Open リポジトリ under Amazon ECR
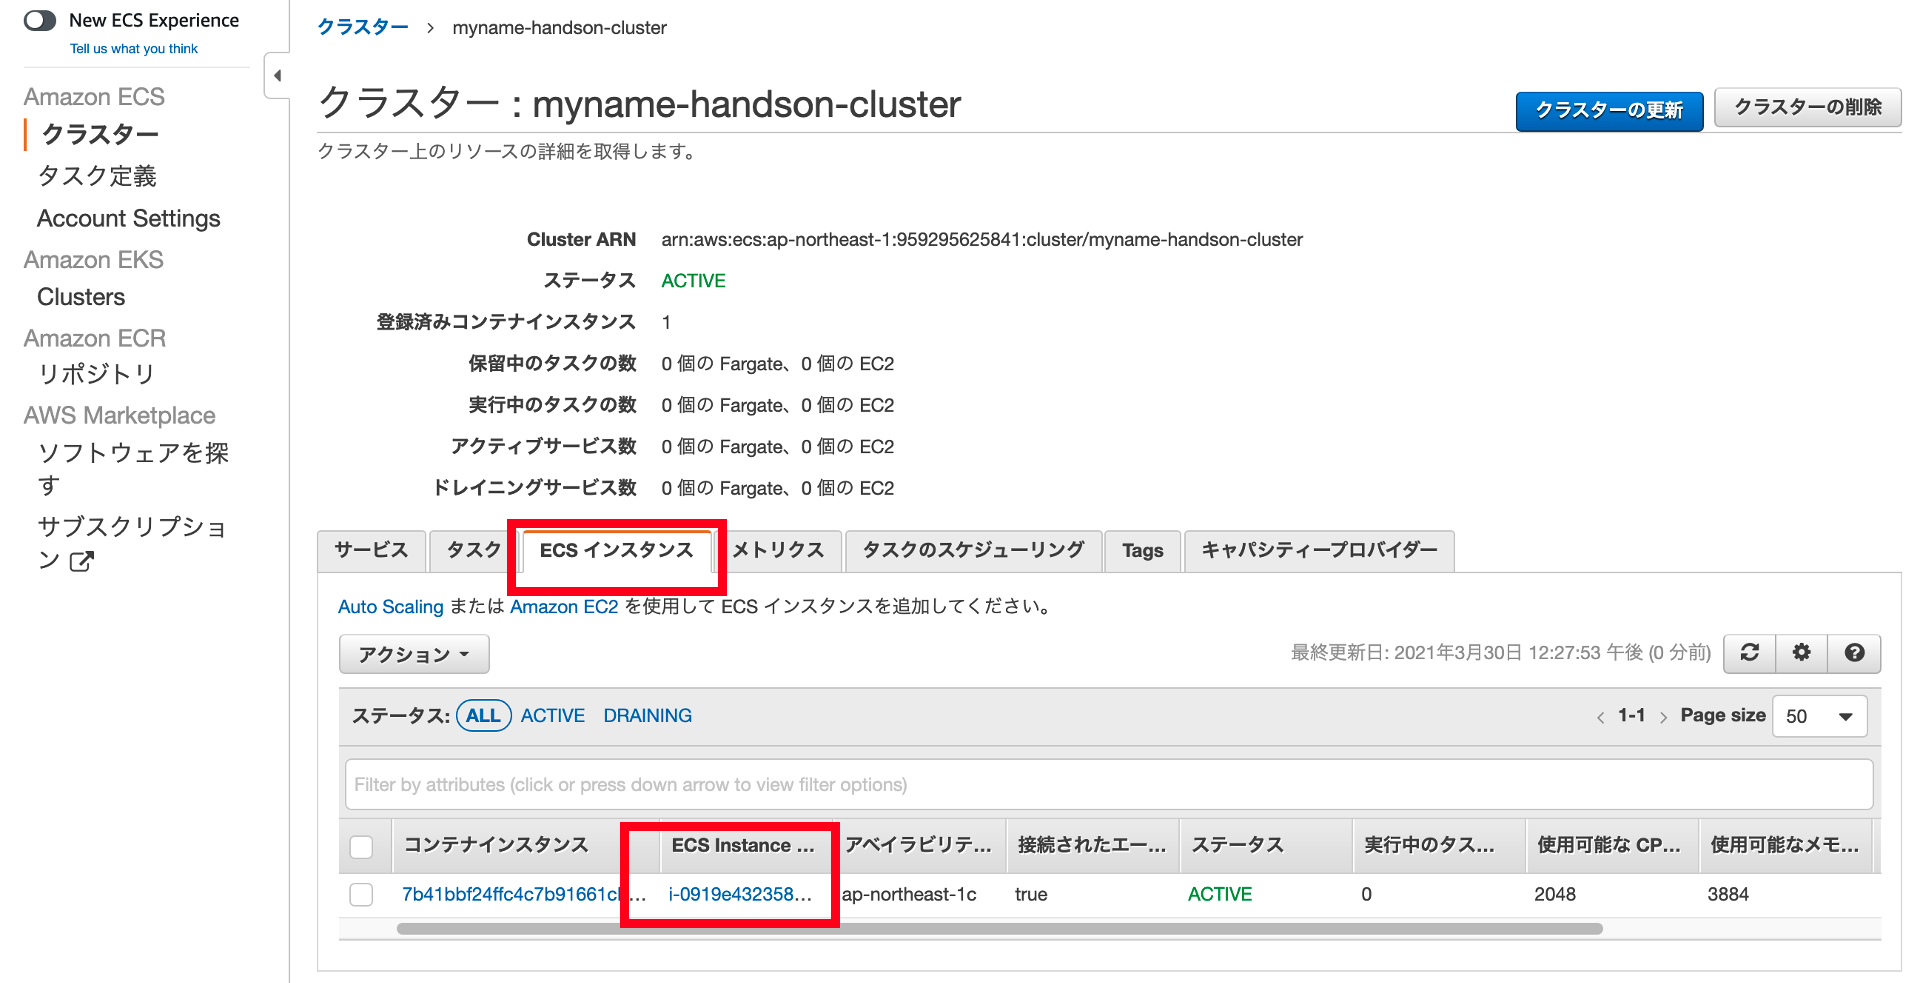This screenshot has height=983, width=1920. [x=97, y=373]
